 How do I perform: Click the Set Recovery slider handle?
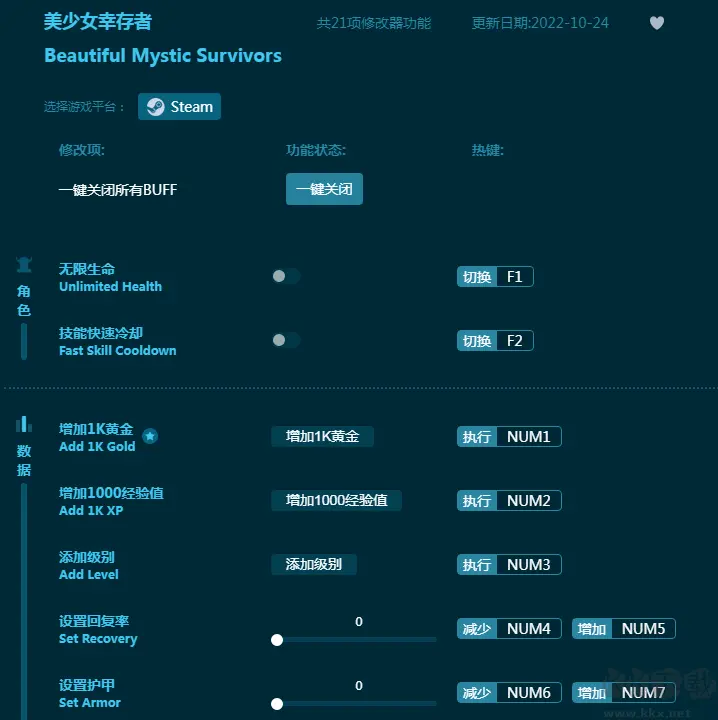click(277, 640)
